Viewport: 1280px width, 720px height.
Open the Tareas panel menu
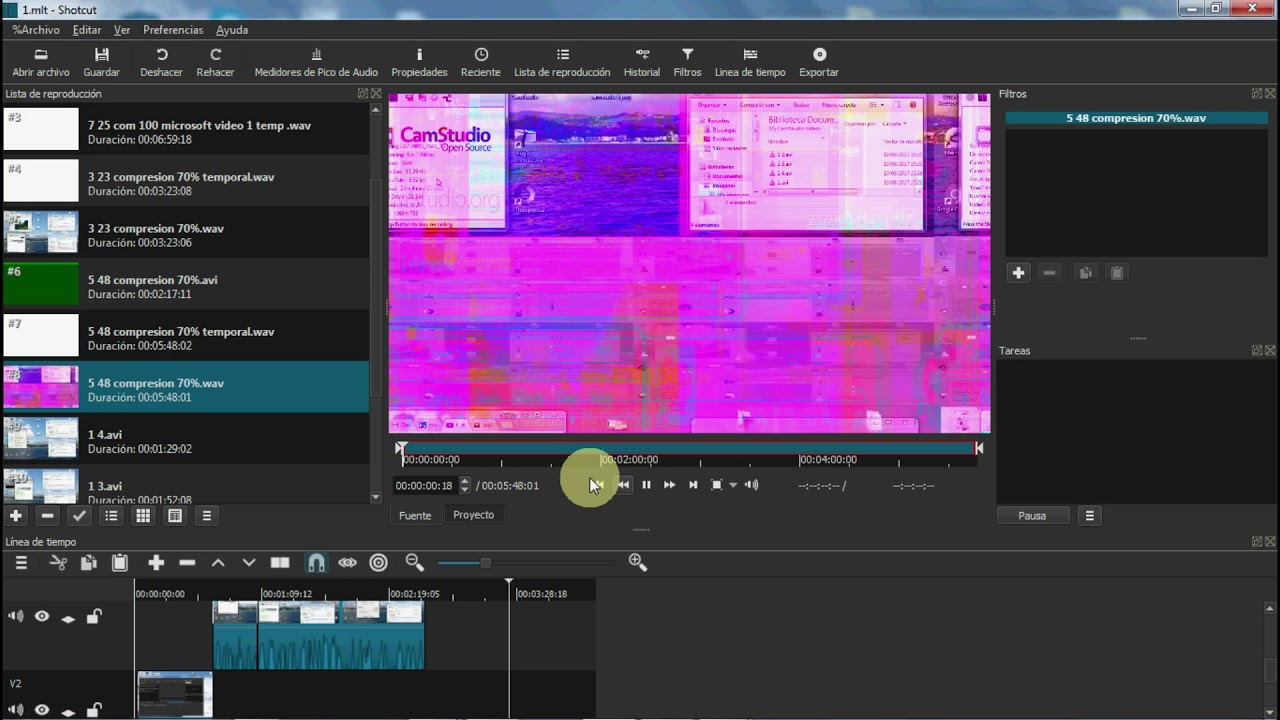coord(1089,516)
